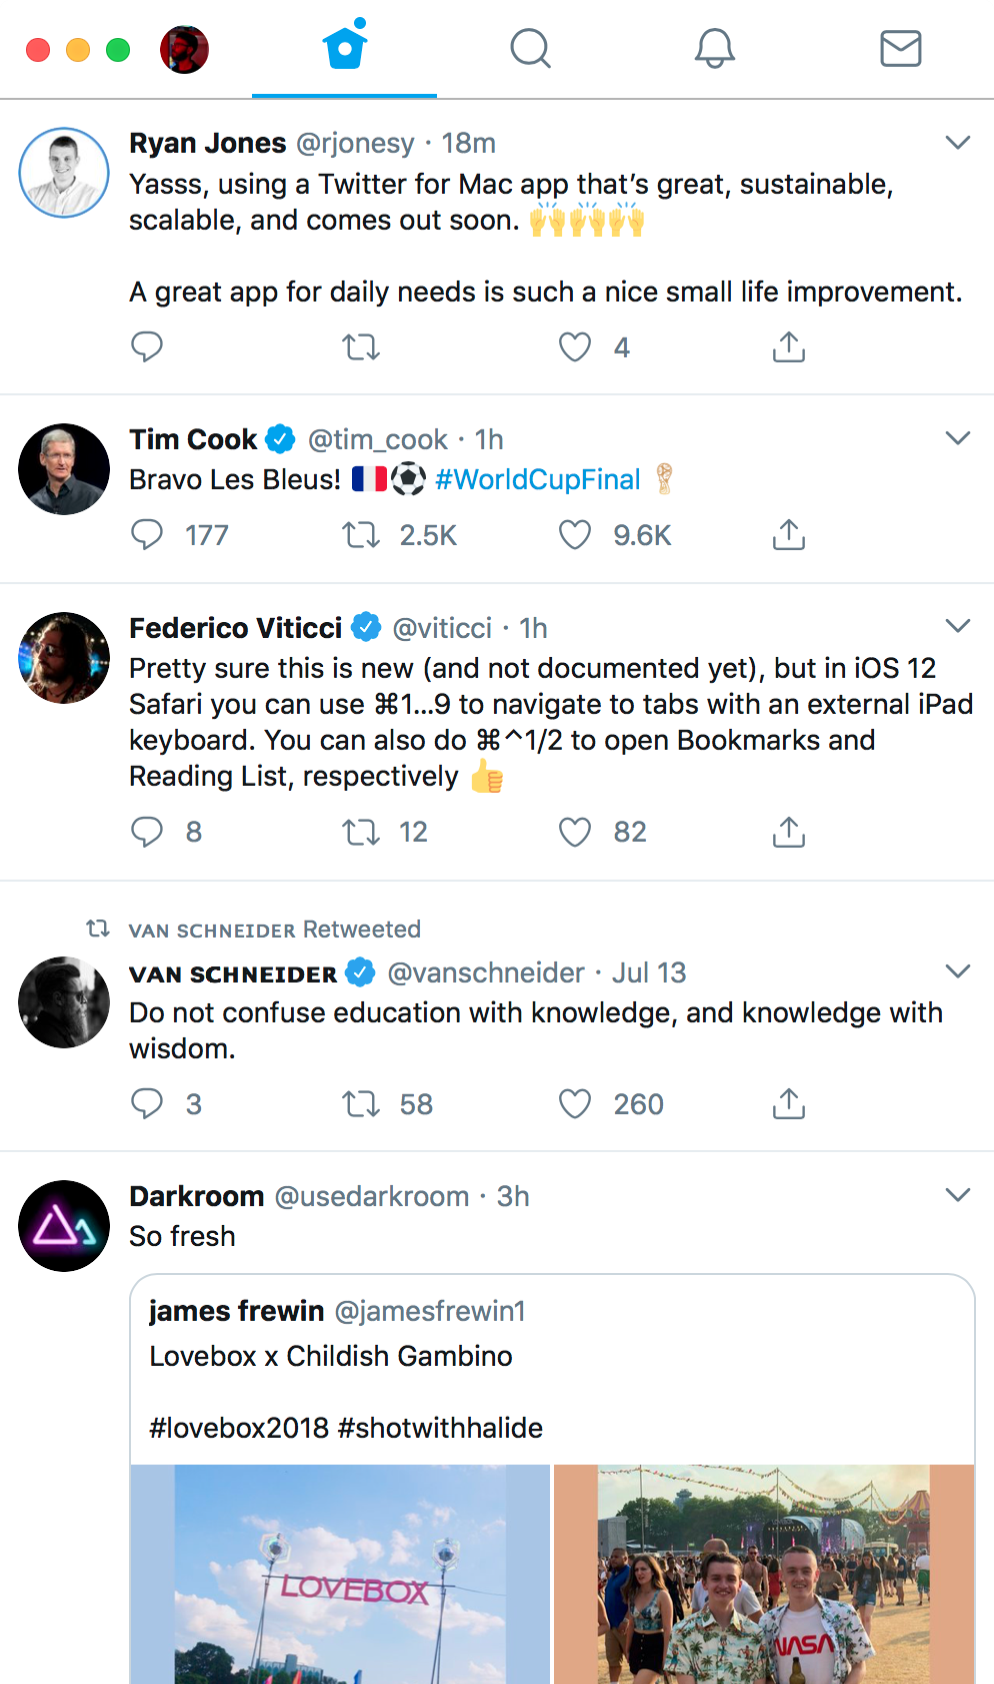Retweet Federico Viticci's iOS 12 tweet
The height and width of the screenshot is (1684, 994).
pyautogui.click(x=360, y=832)
